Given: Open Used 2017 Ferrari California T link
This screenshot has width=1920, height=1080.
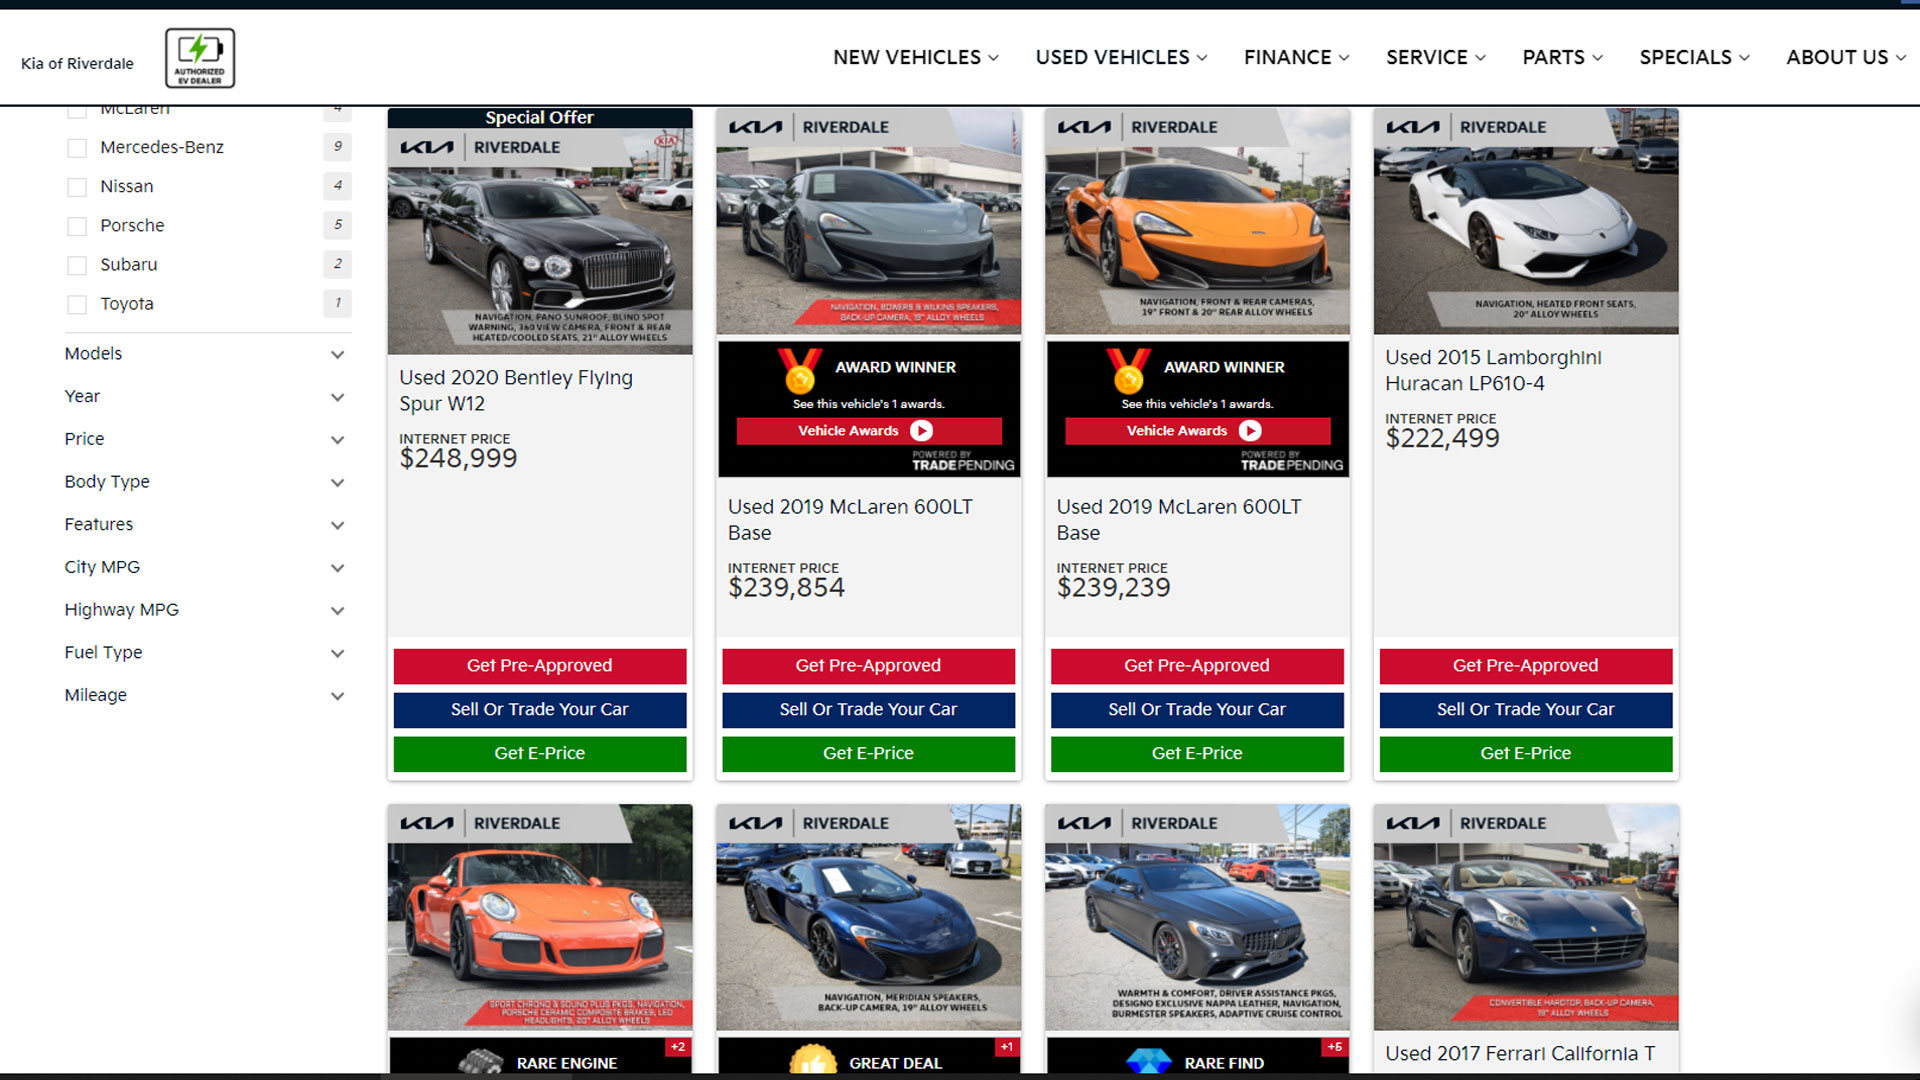Looking at the screenshot, I should [1519, 1053].
